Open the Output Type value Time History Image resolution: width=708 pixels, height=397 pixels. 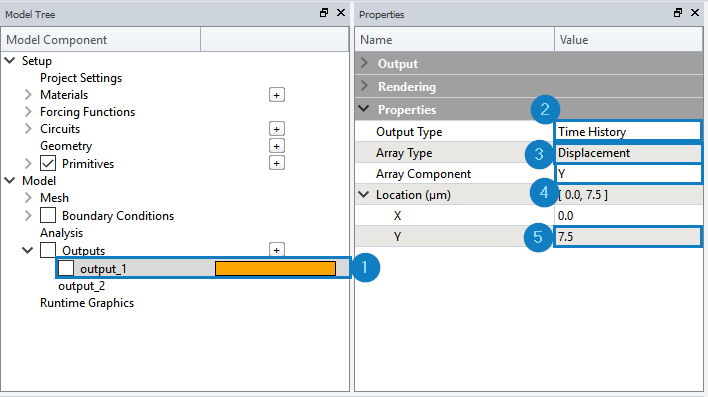click(628, 131)
